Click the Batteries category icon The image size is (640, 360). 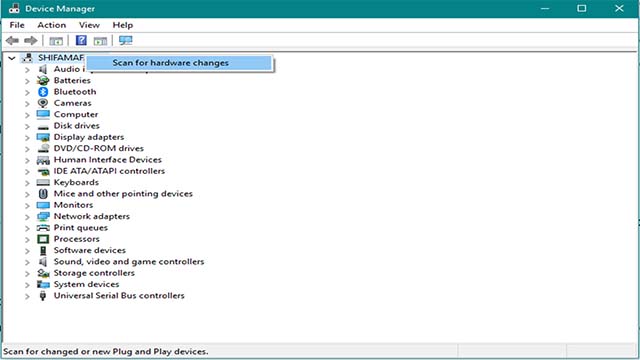click(43, 80)
